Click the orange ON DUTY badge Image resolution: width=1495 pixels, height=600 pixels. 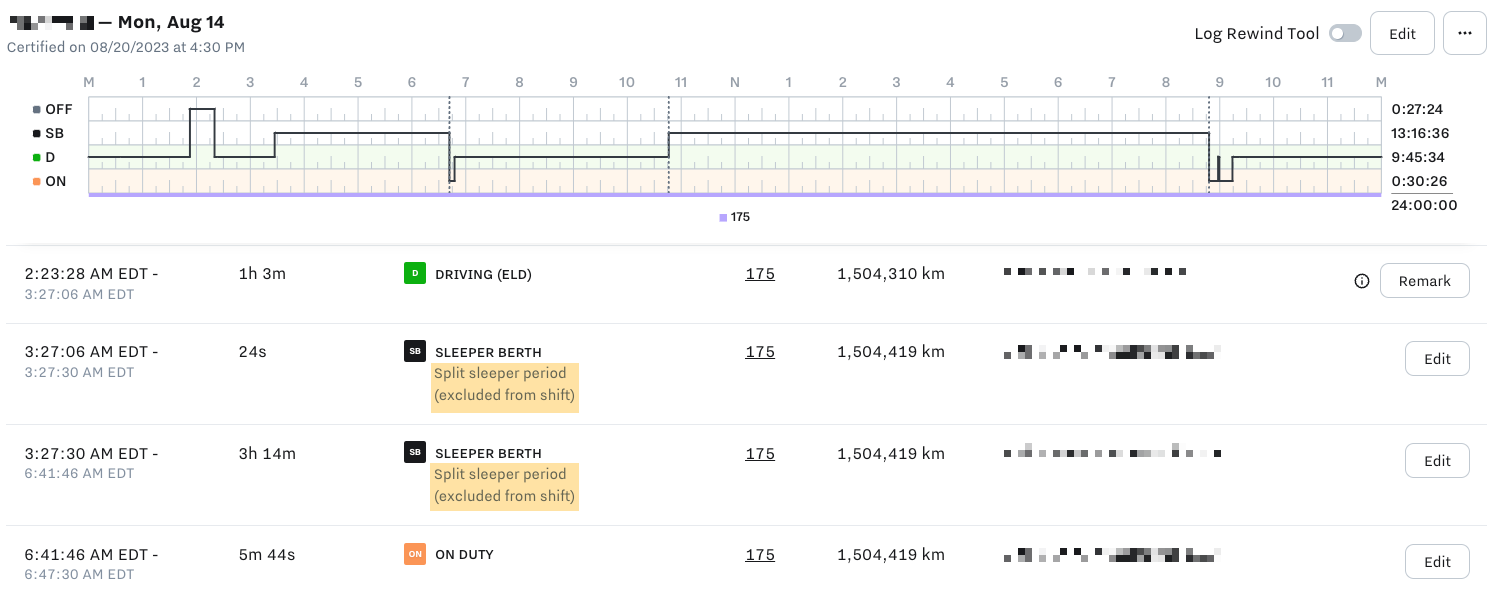click(415, 554)
